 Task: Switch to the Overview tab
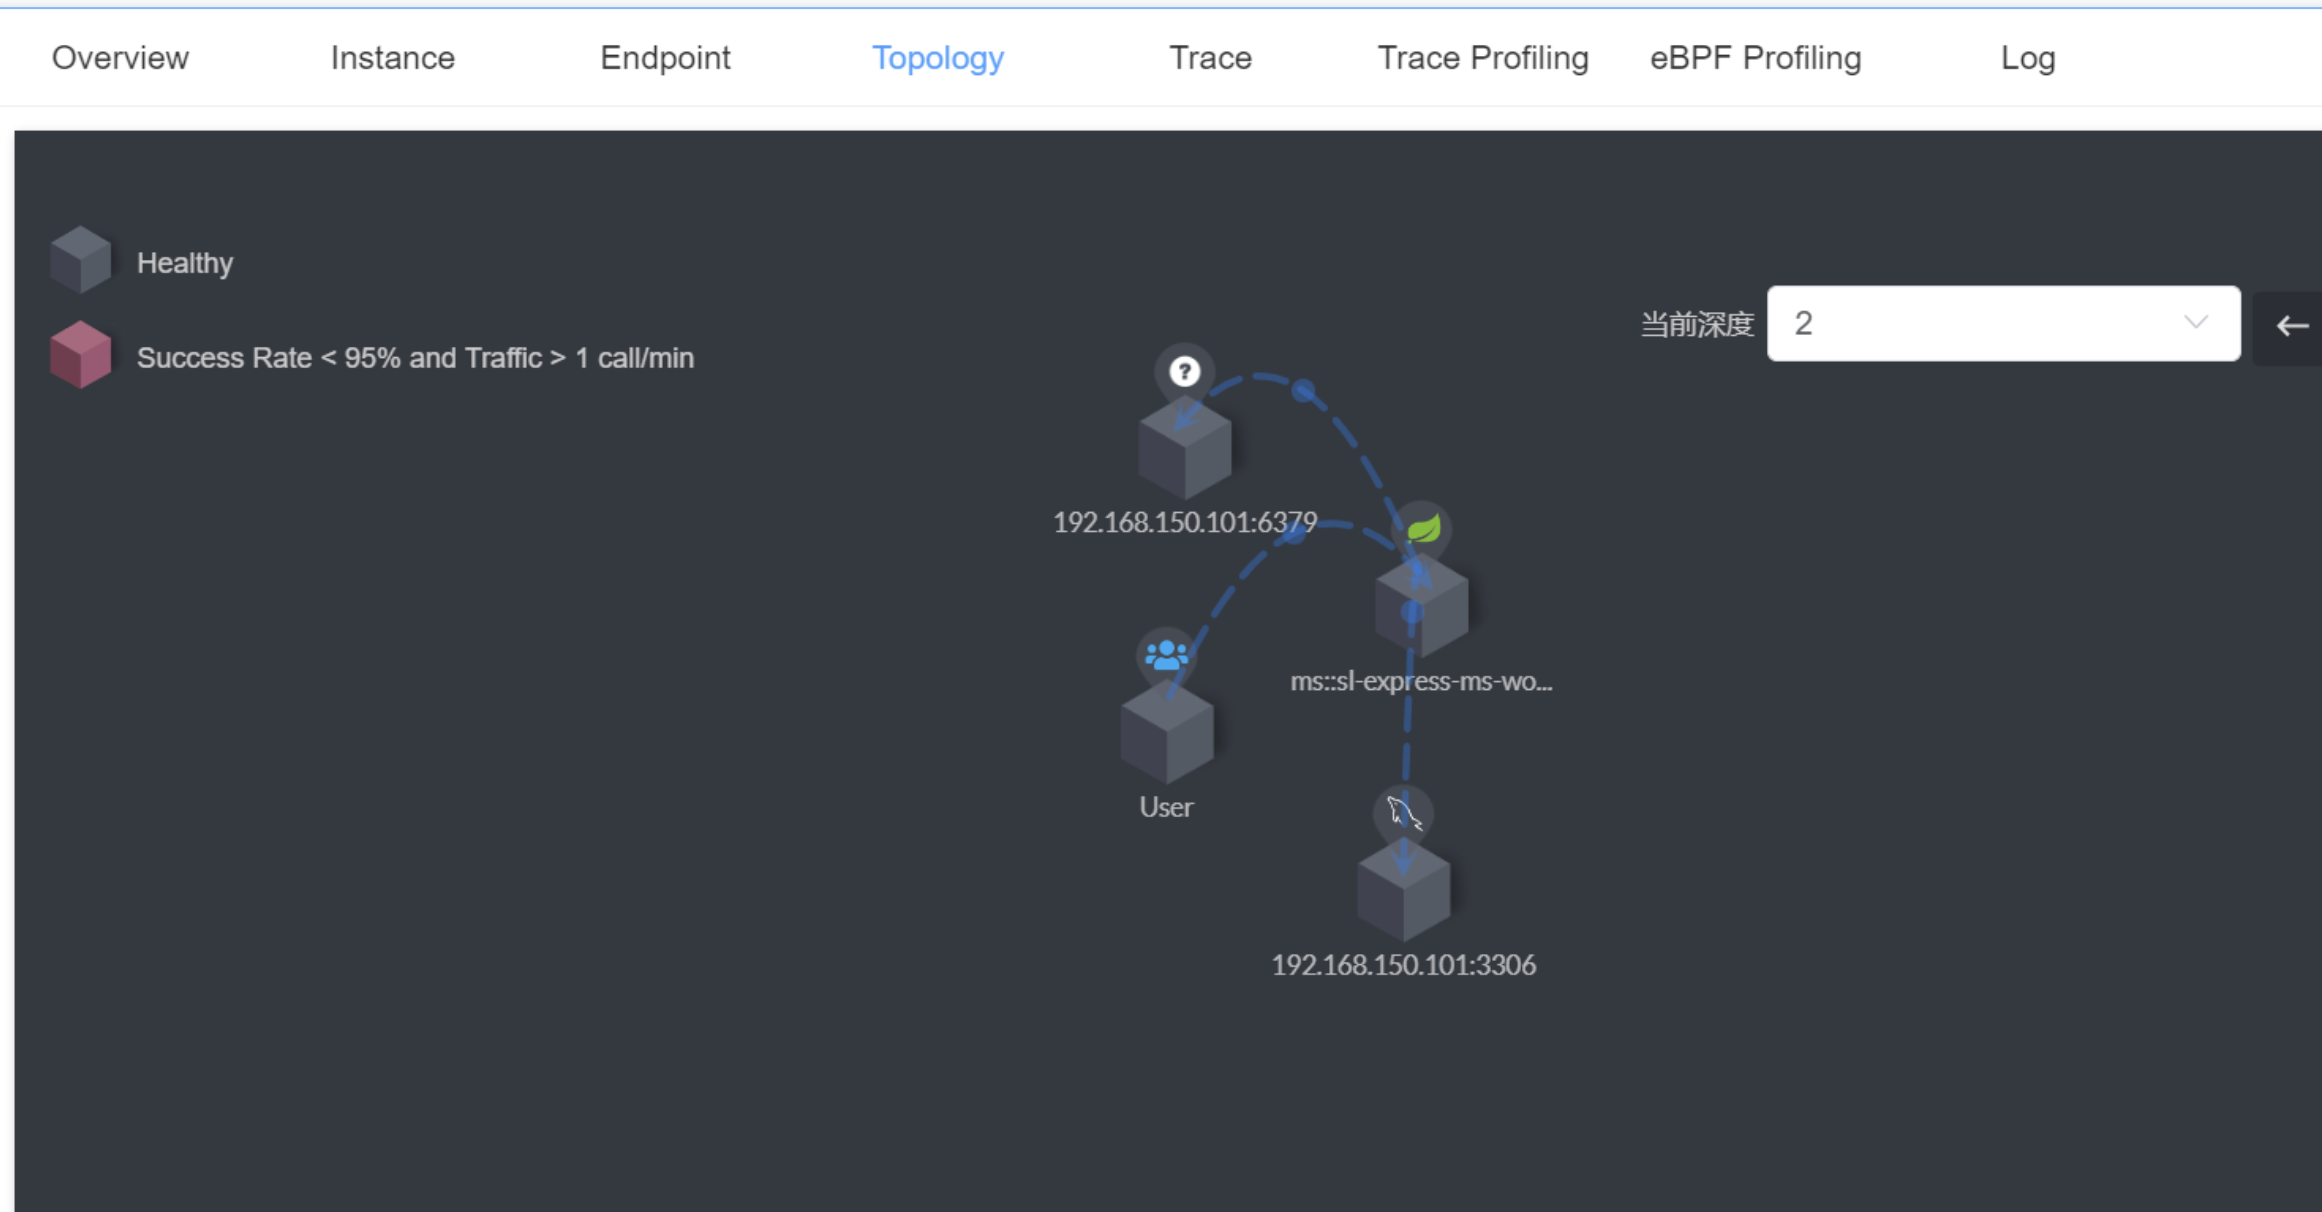click(120, 58)
